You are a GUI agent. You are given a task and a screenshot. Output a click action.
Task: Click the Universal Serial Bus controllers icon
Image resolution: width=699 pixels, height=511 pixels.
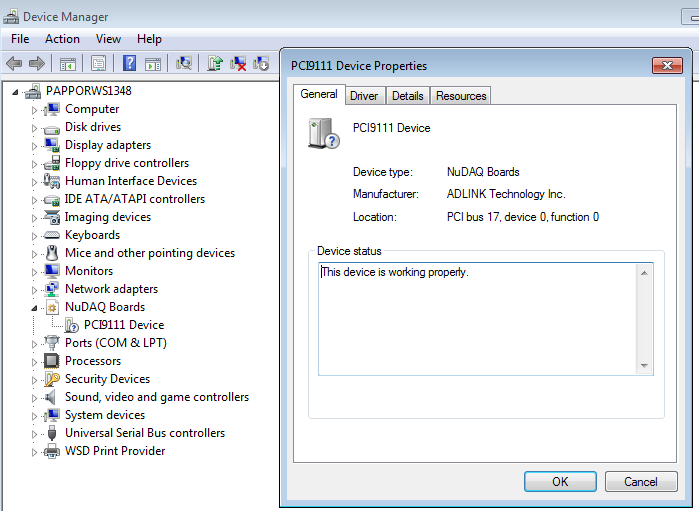point(52,433)
